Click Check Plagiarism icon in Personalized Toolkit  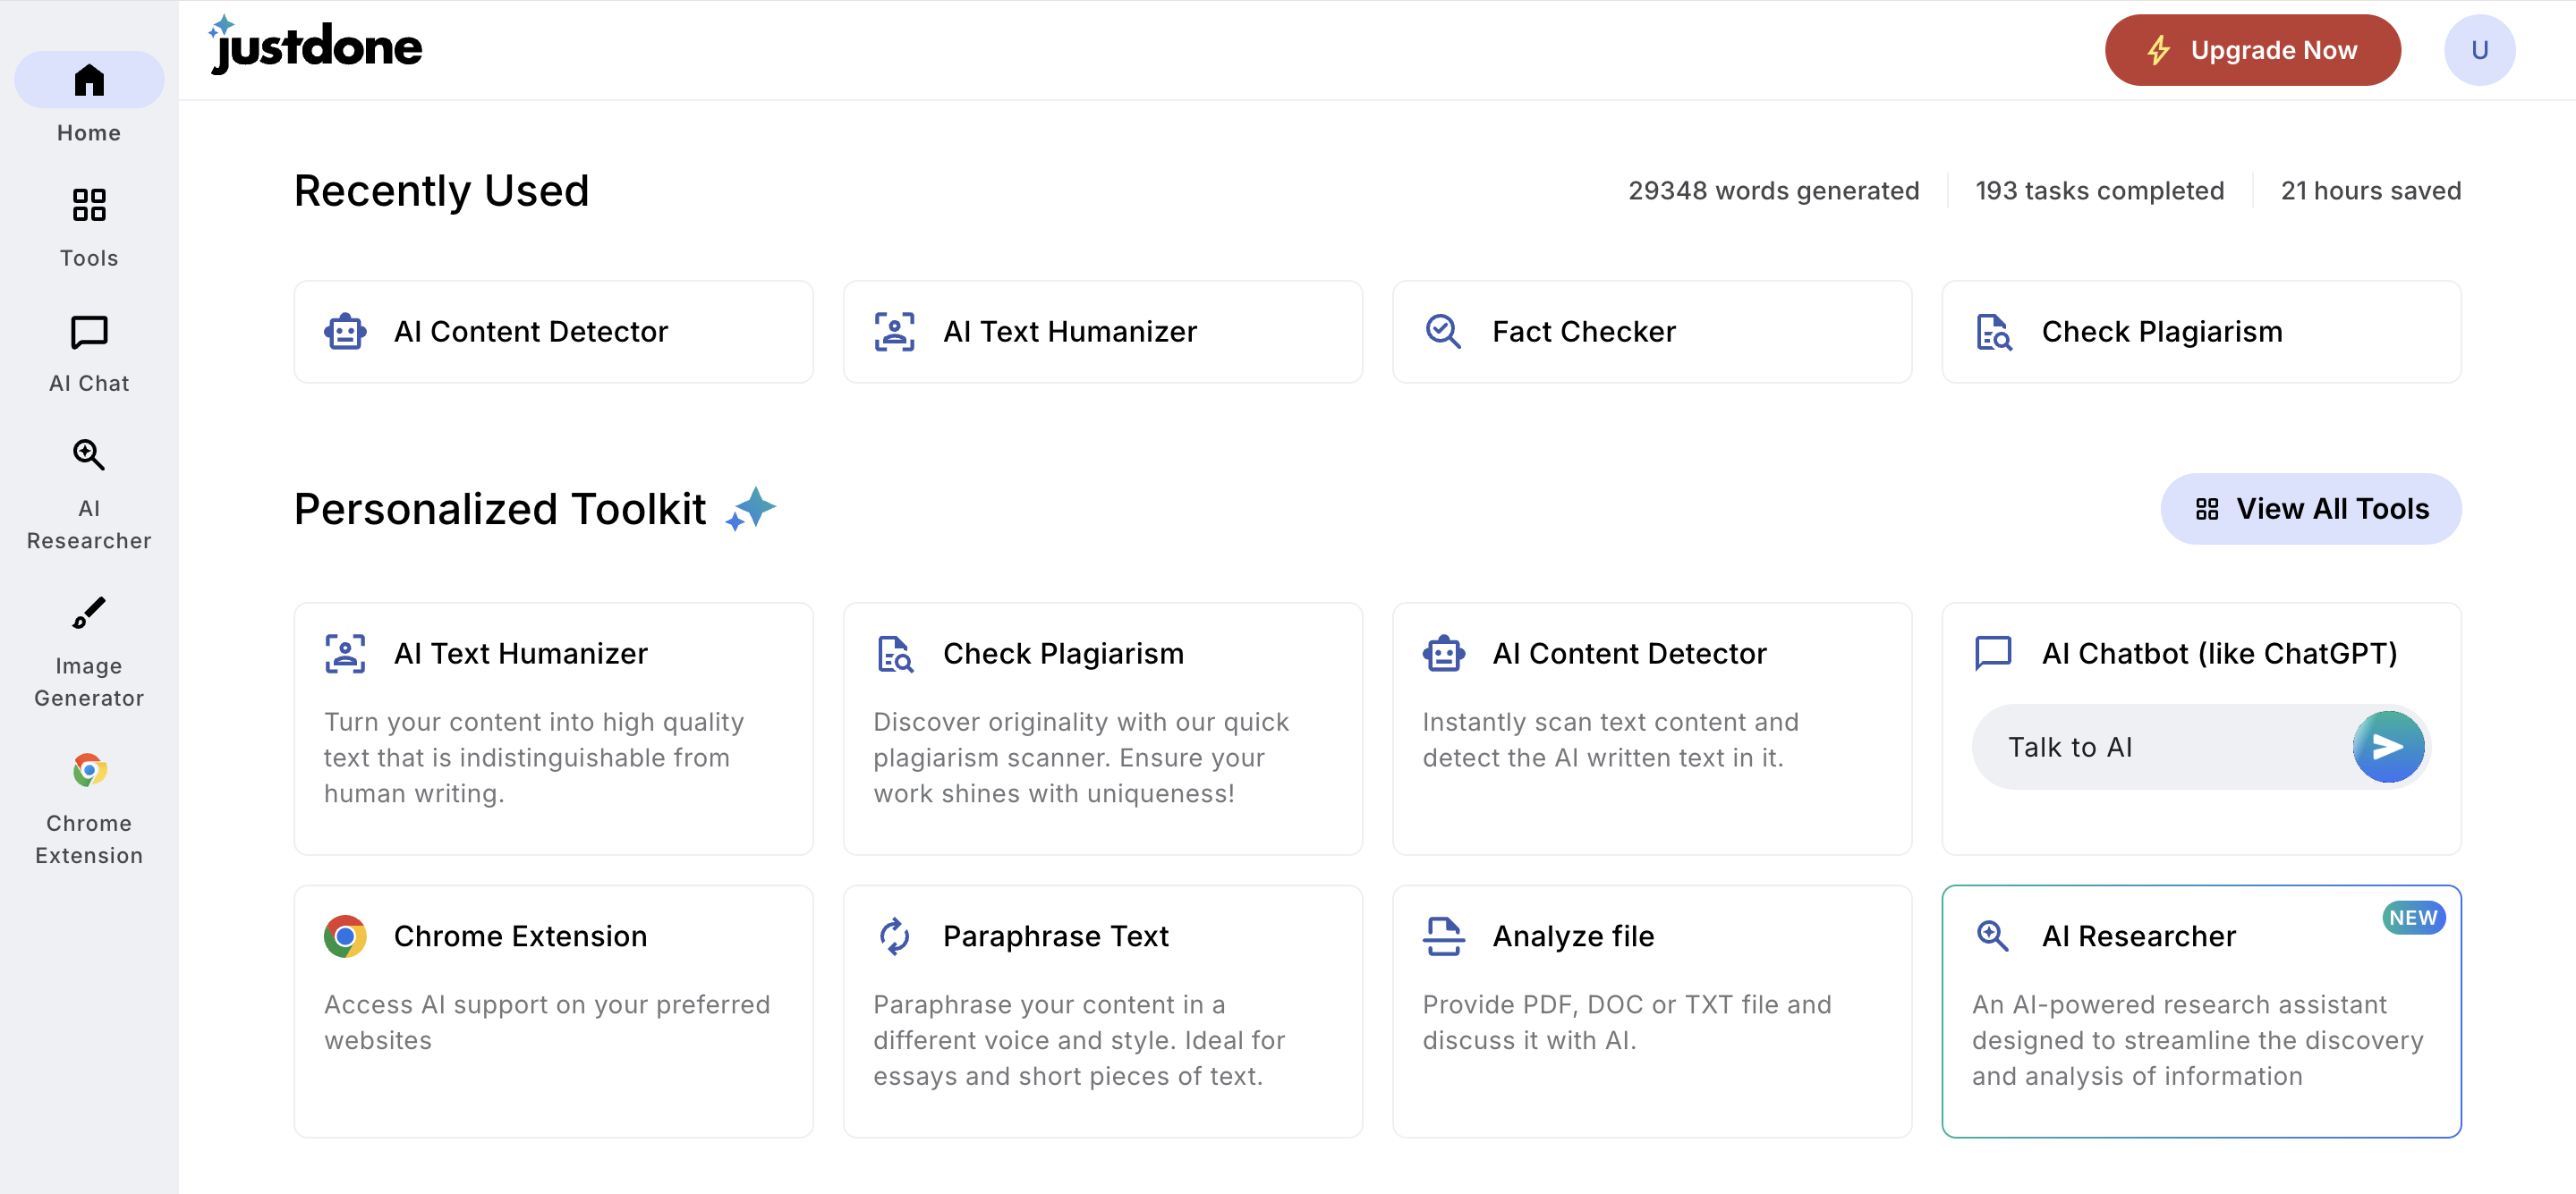(895, 654)
